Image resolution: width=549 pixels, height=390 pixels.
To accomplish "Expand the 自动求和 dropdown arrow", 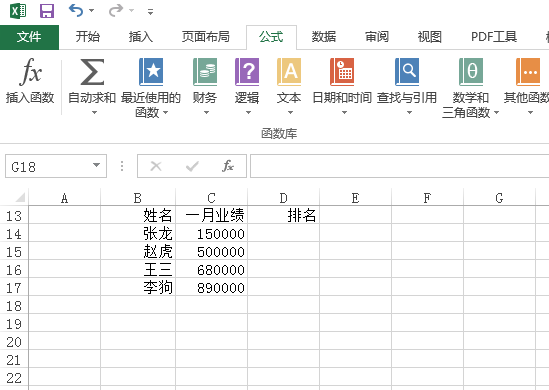I will click(x=94, y=113).
